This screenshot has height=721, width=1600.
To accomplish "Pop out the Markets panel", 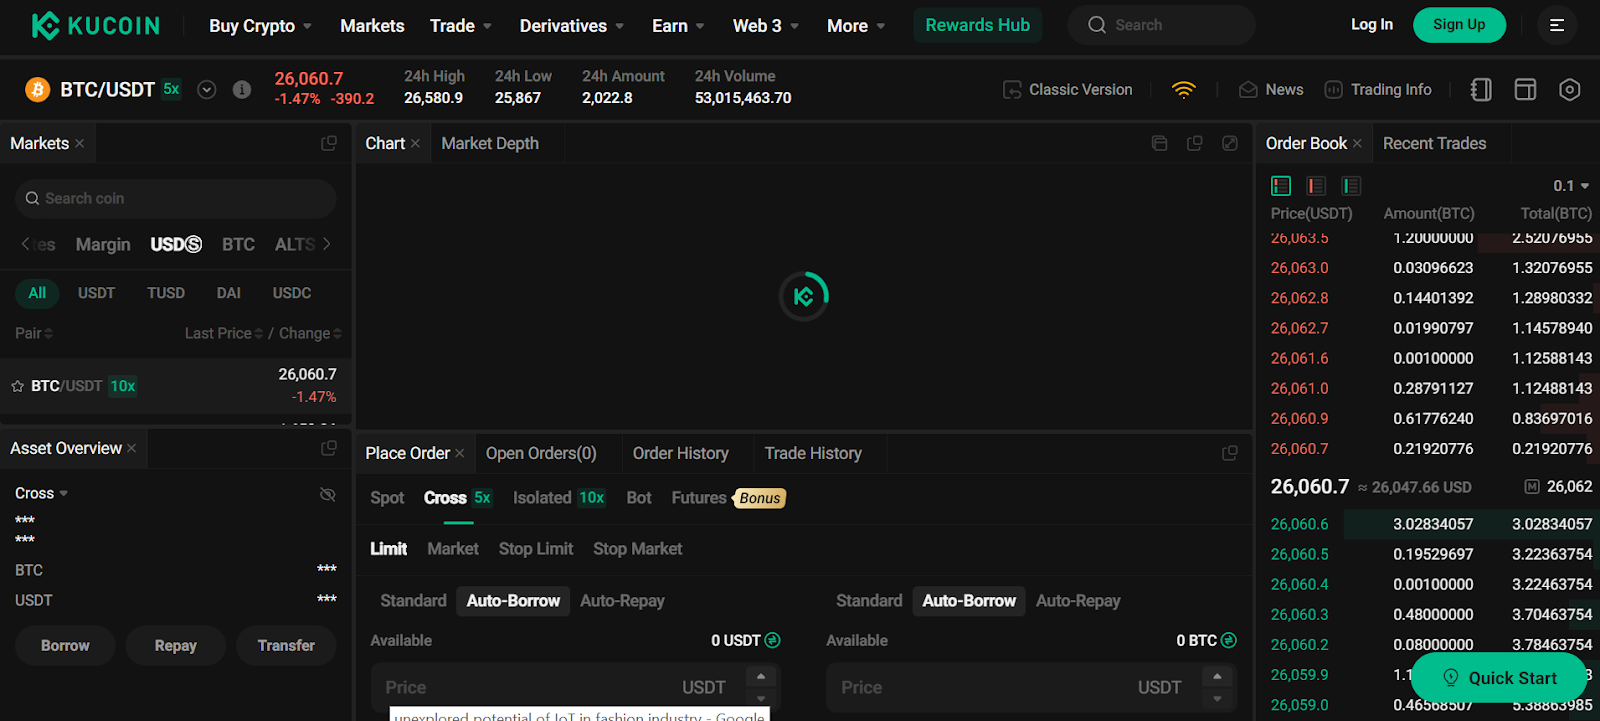I will coord(329,144).
